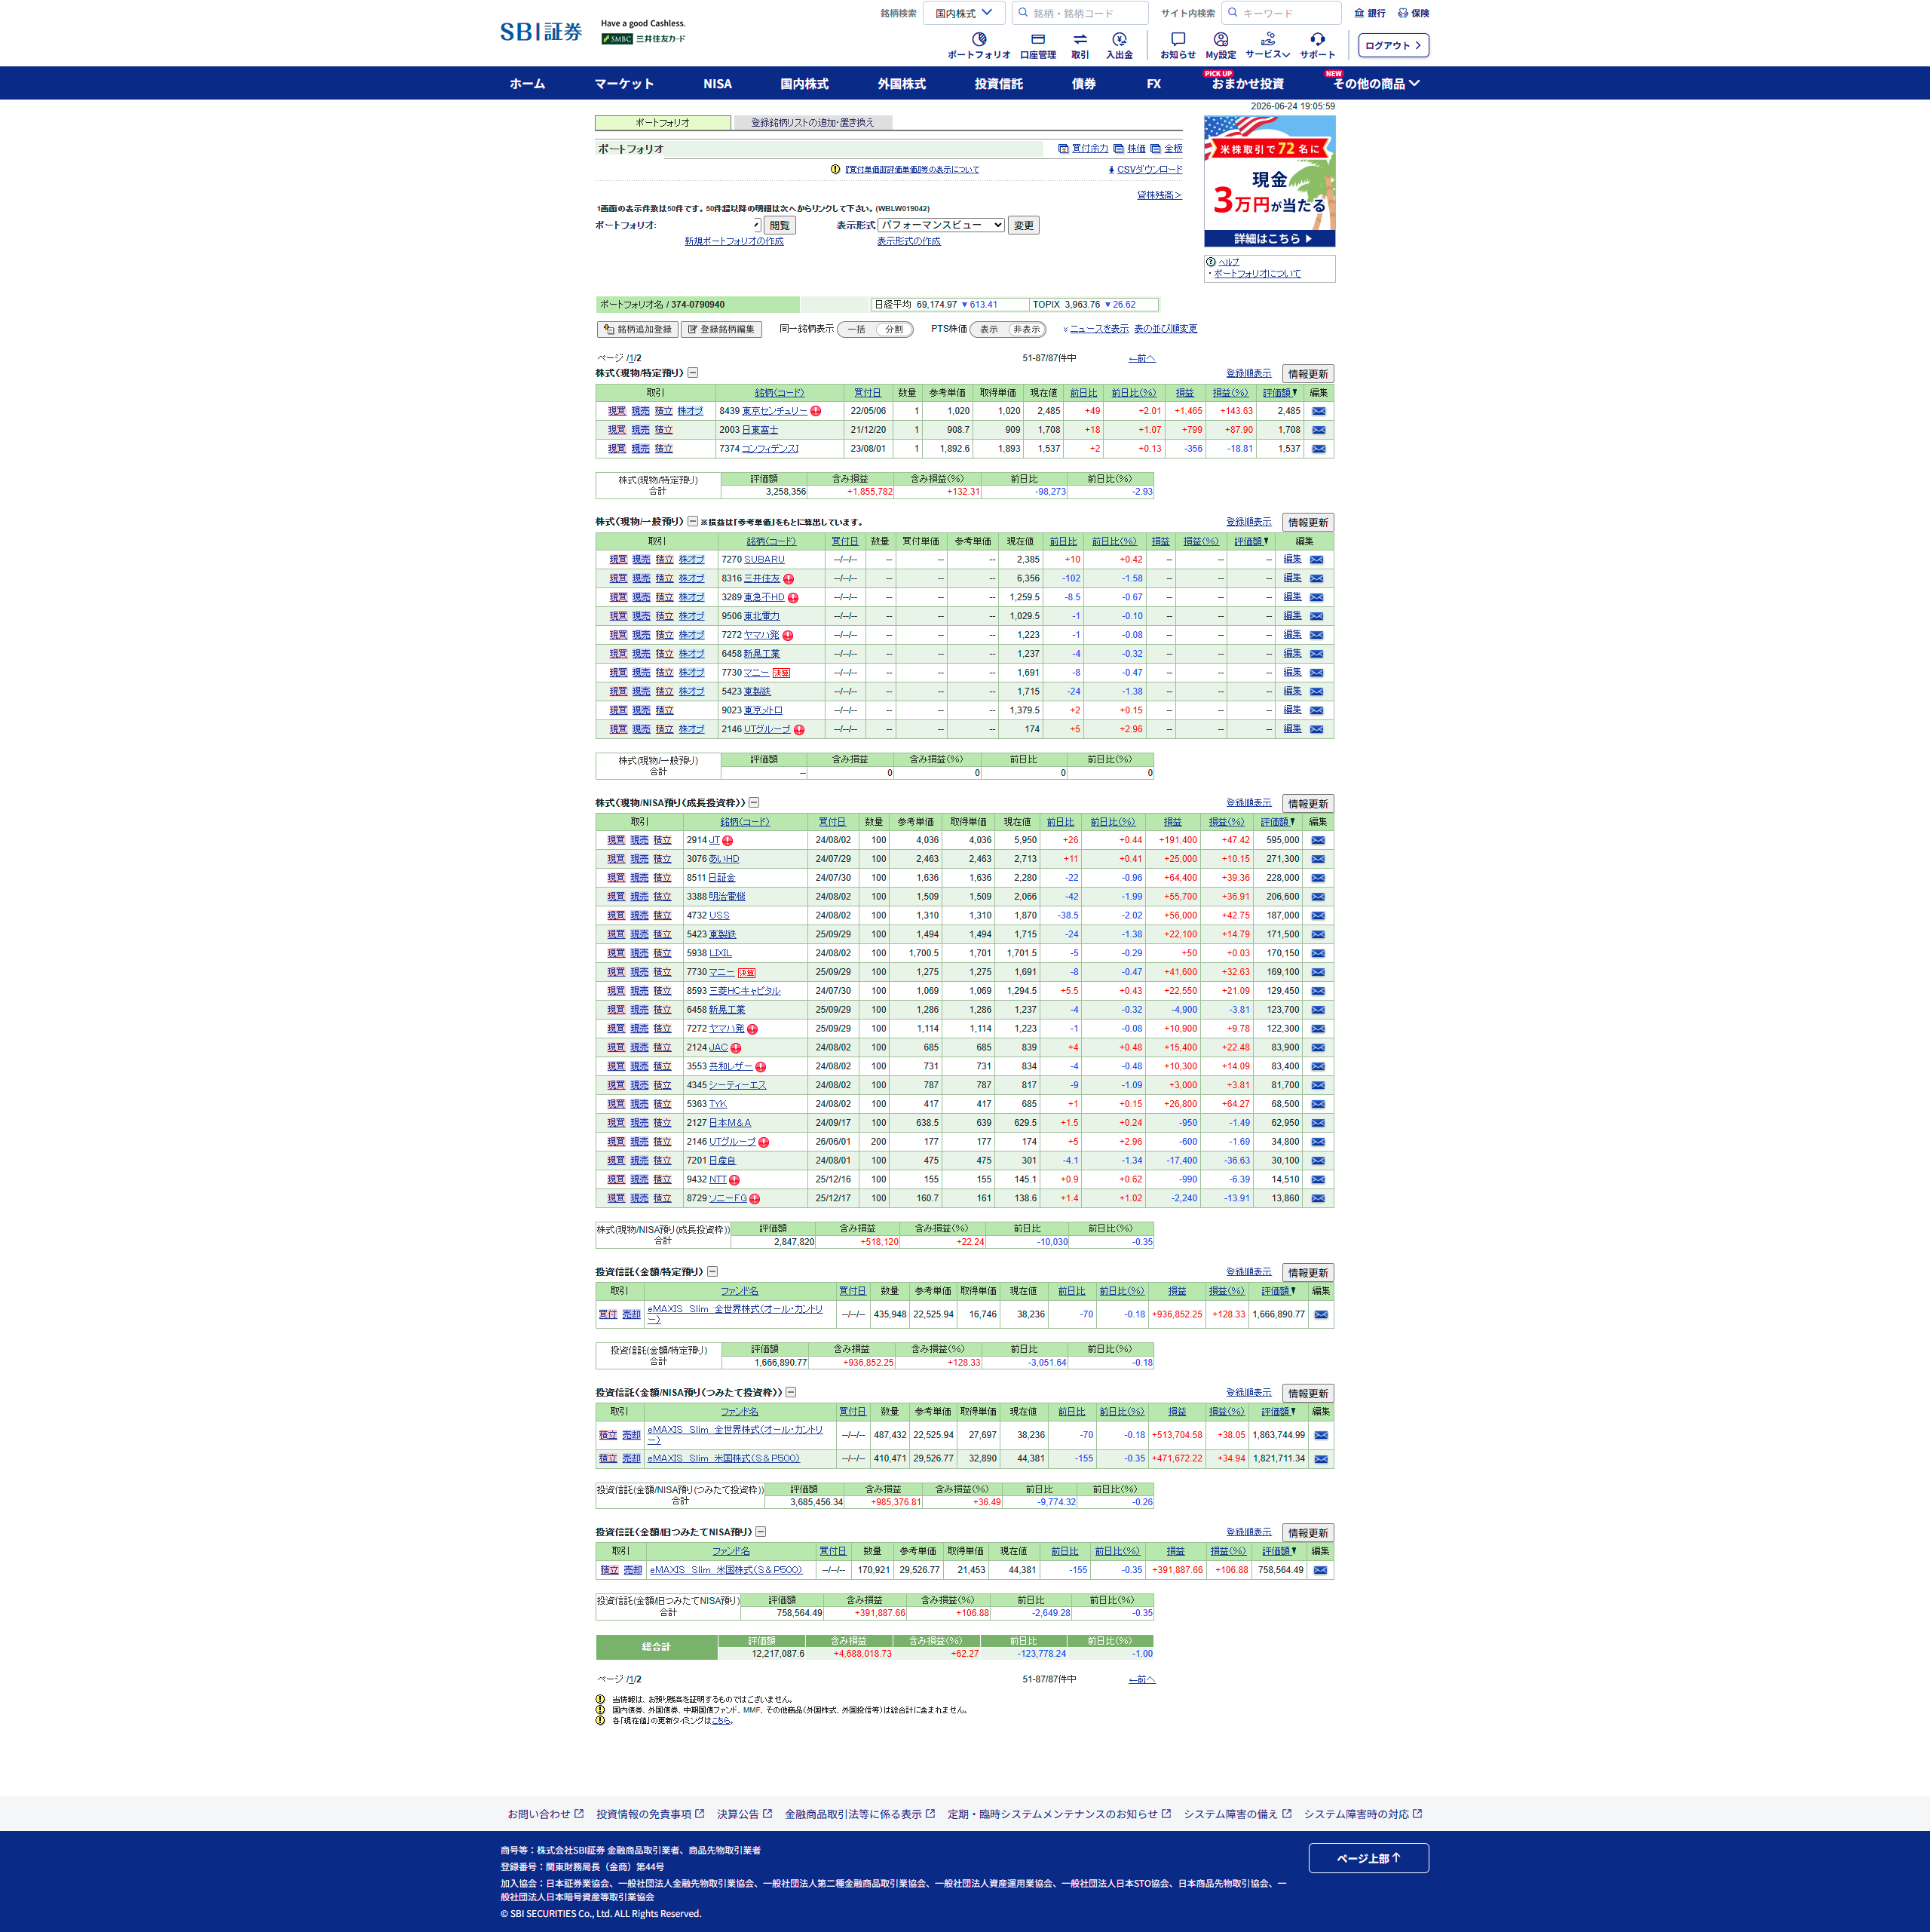
Task: Open 投資信託 navigation item
Action: pyautogui.click(x=998, y=84)
